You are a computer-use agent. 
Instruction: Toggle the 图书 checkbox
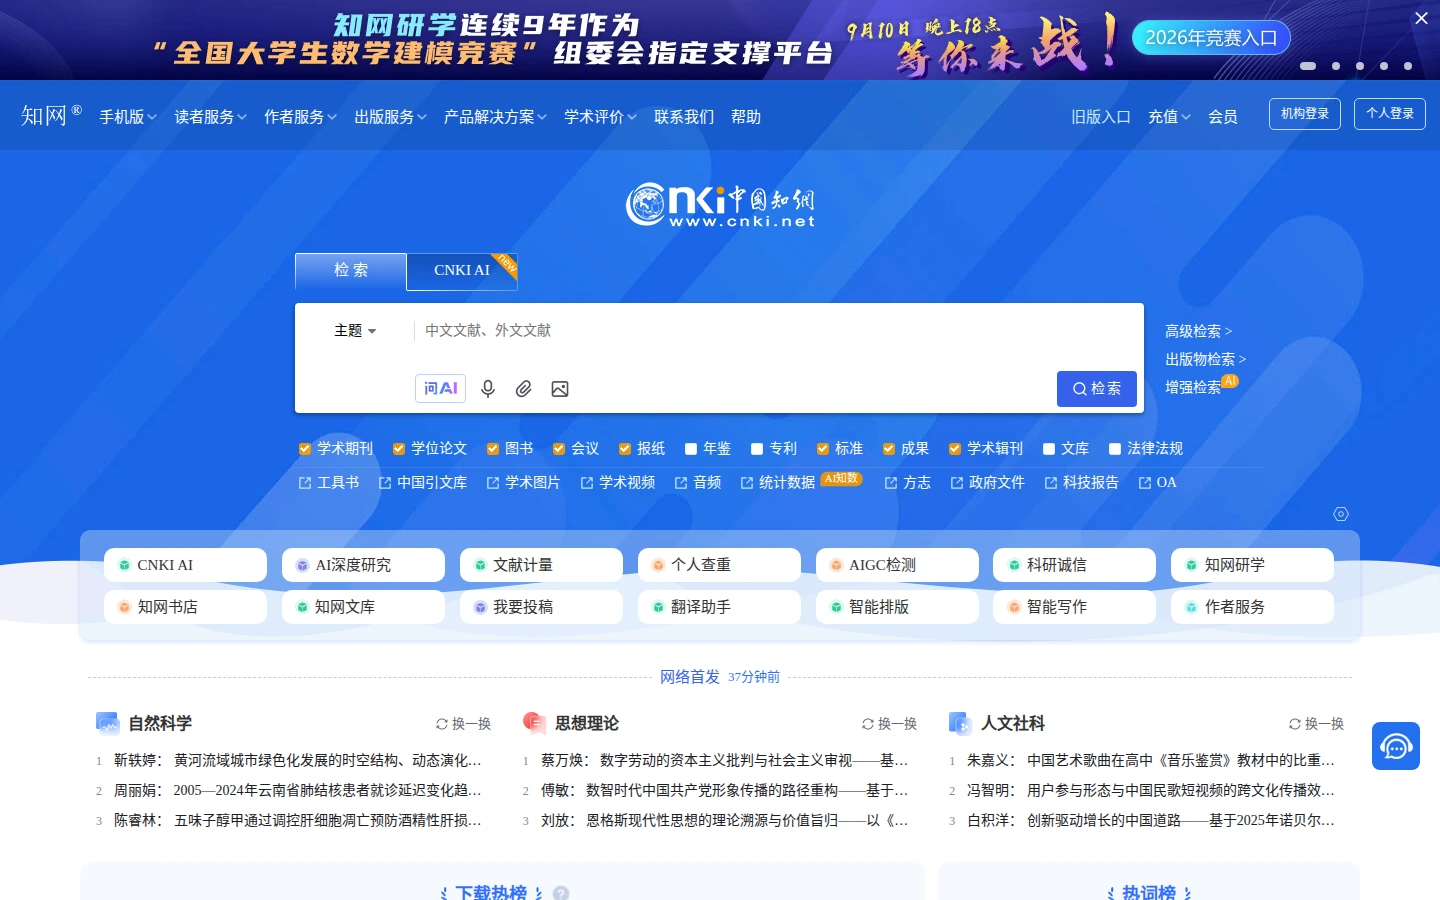493,449
